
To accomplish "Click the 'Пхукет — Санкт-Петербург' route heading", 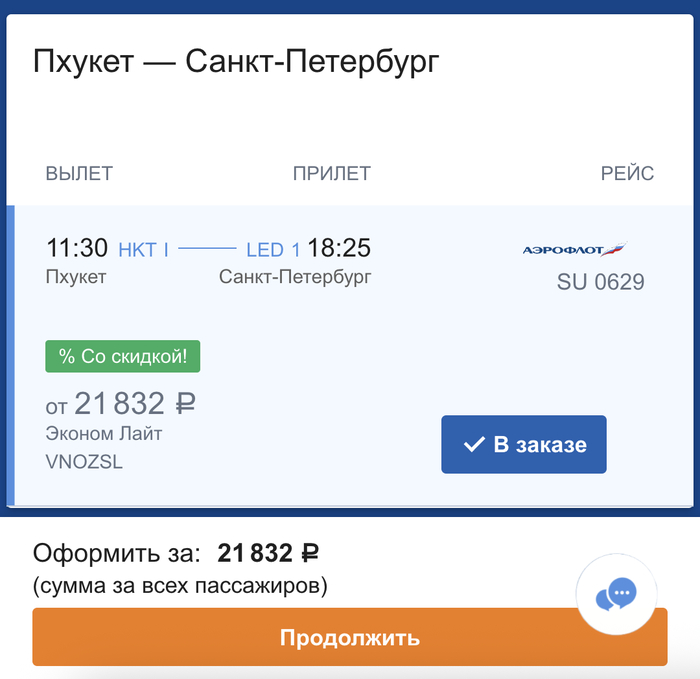I will 236,62.
